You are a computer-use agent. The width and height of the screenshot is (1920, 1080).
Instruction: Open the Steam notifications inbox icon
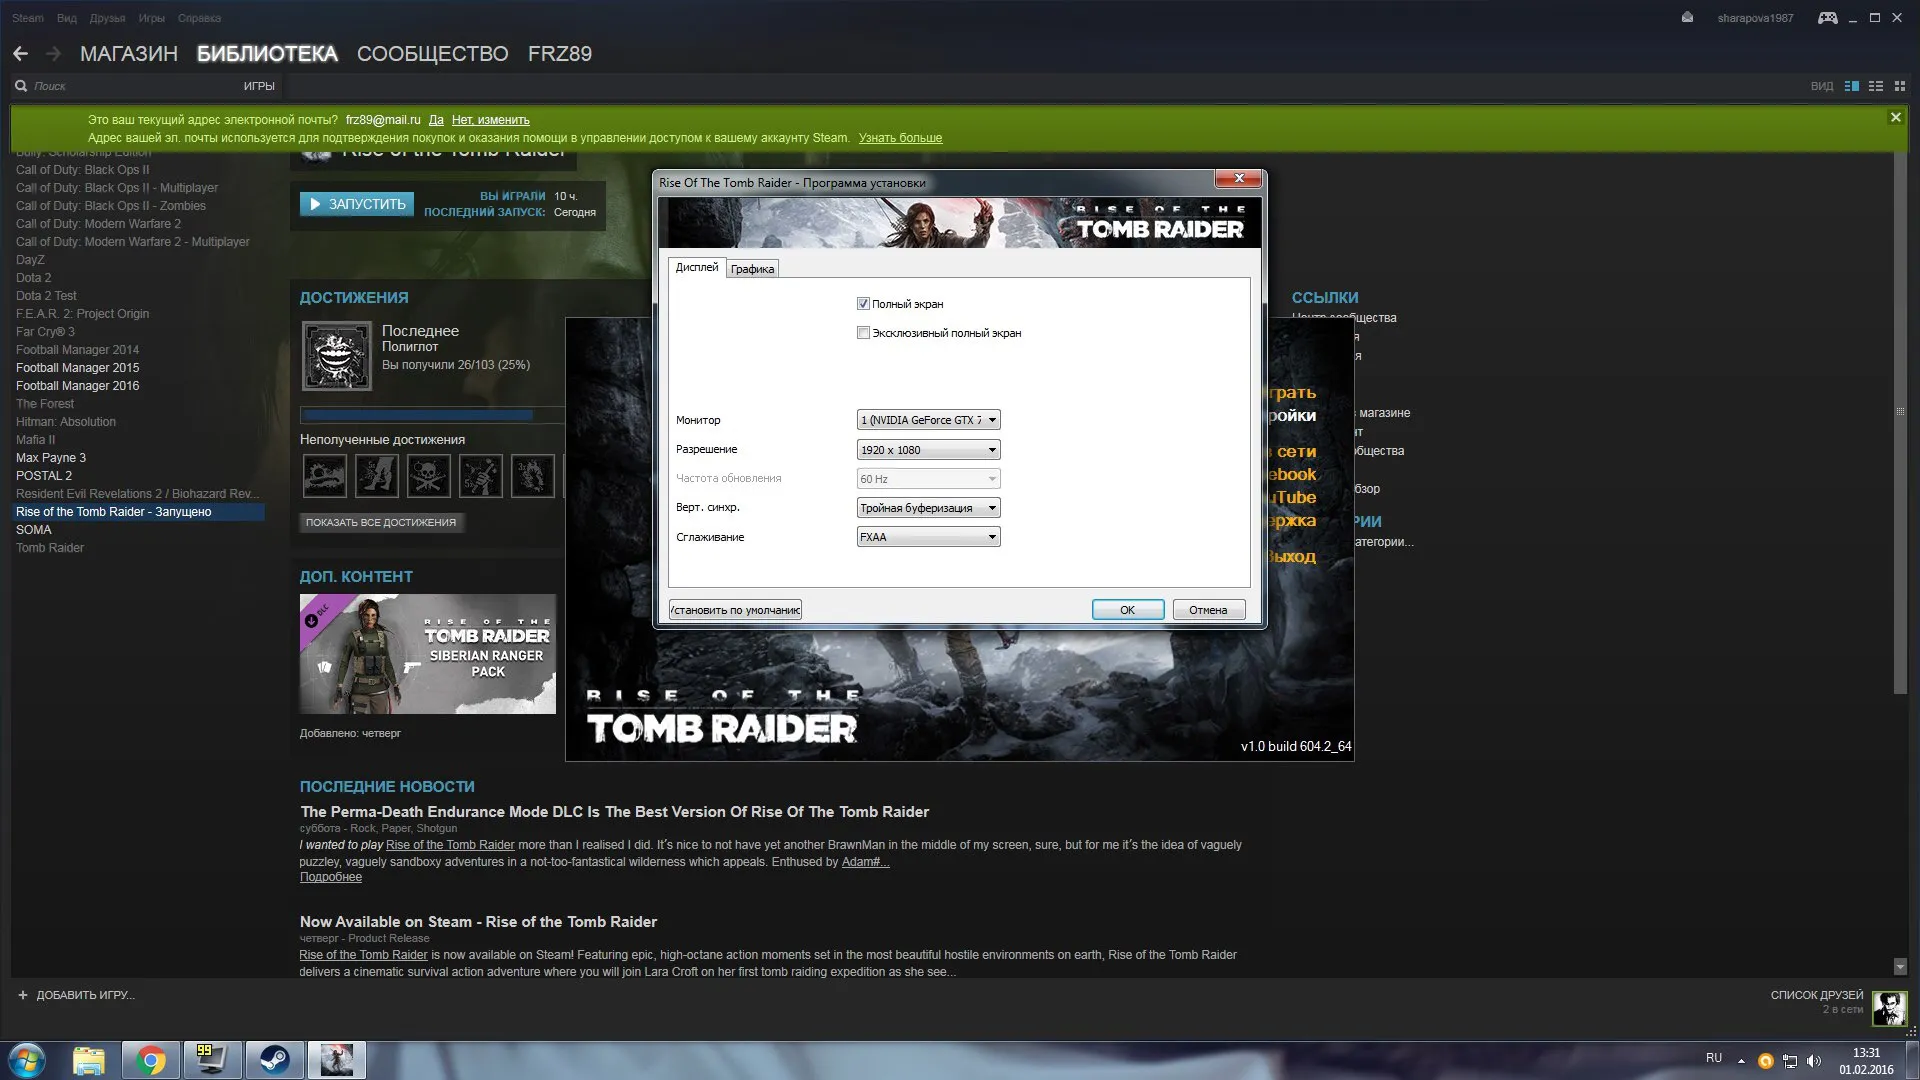coord(1687,18)
